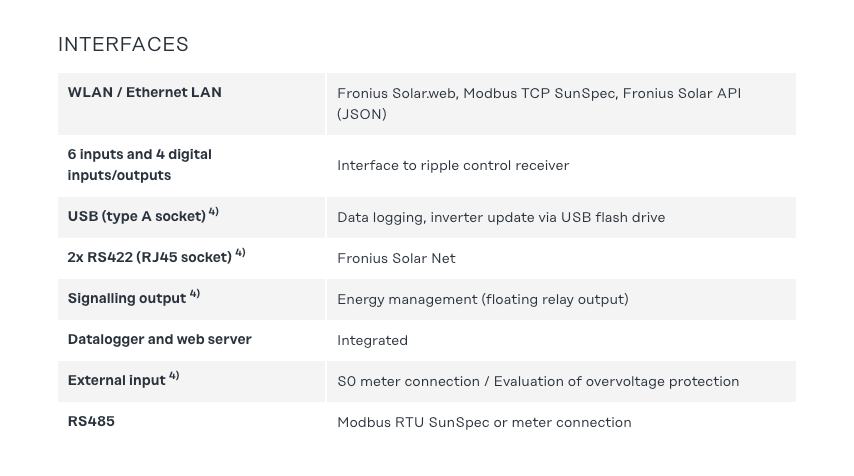
Task: Click footnote 4 marker beside USB socket
Action: (214, 212)
